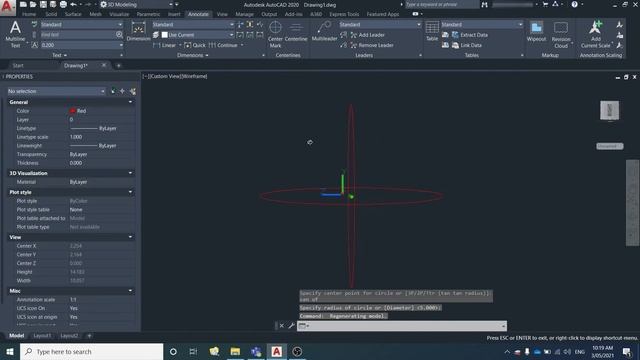This screenshot has width=640, height=360.
Task: Switch to the Home ribbon tab
Action: click(x=29, y=14)
